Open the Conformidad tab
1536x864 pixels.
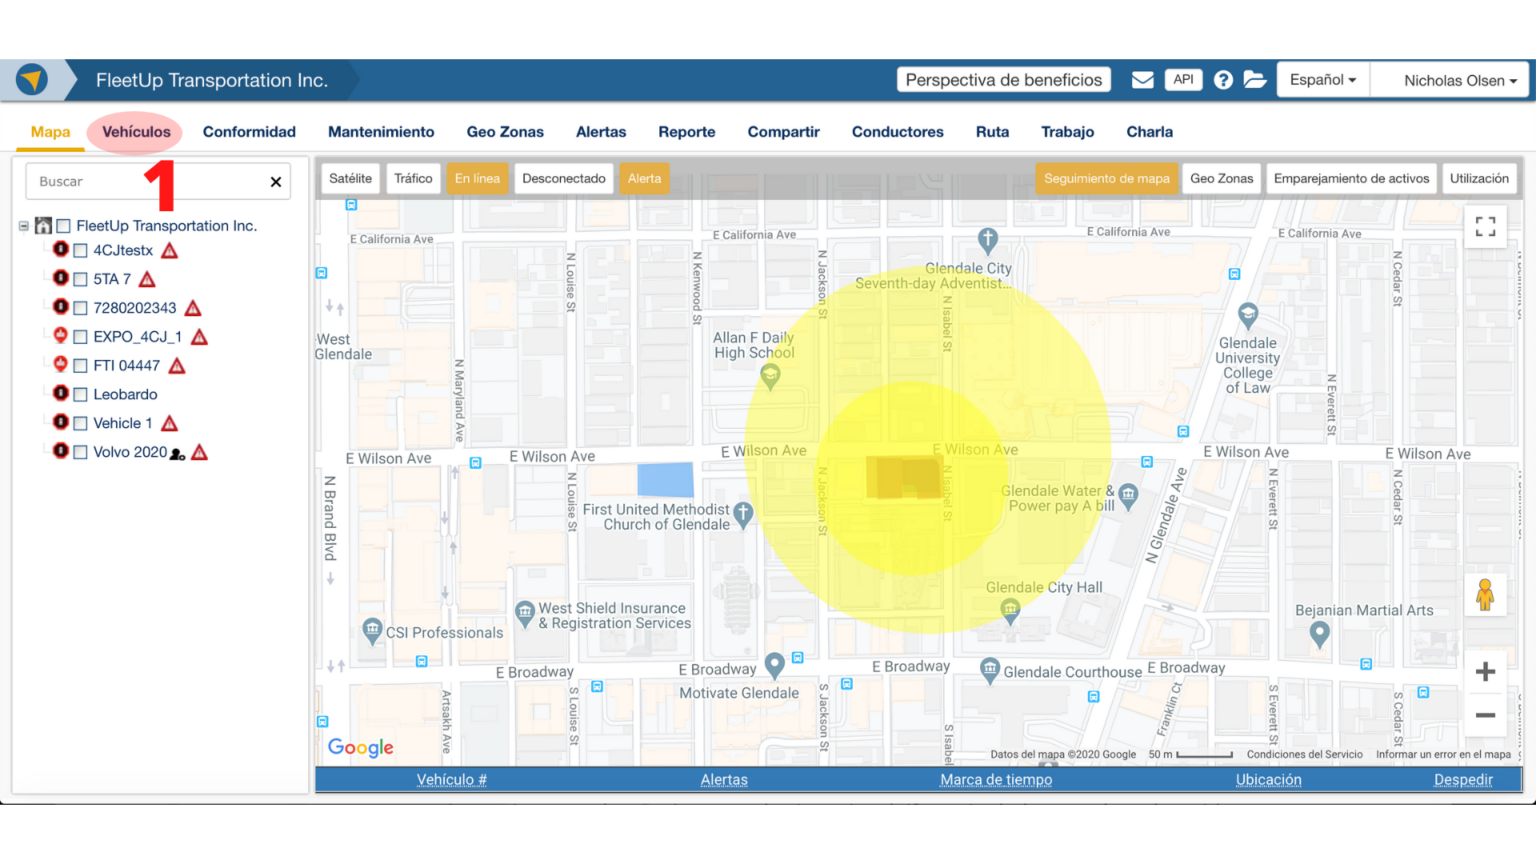249,132
